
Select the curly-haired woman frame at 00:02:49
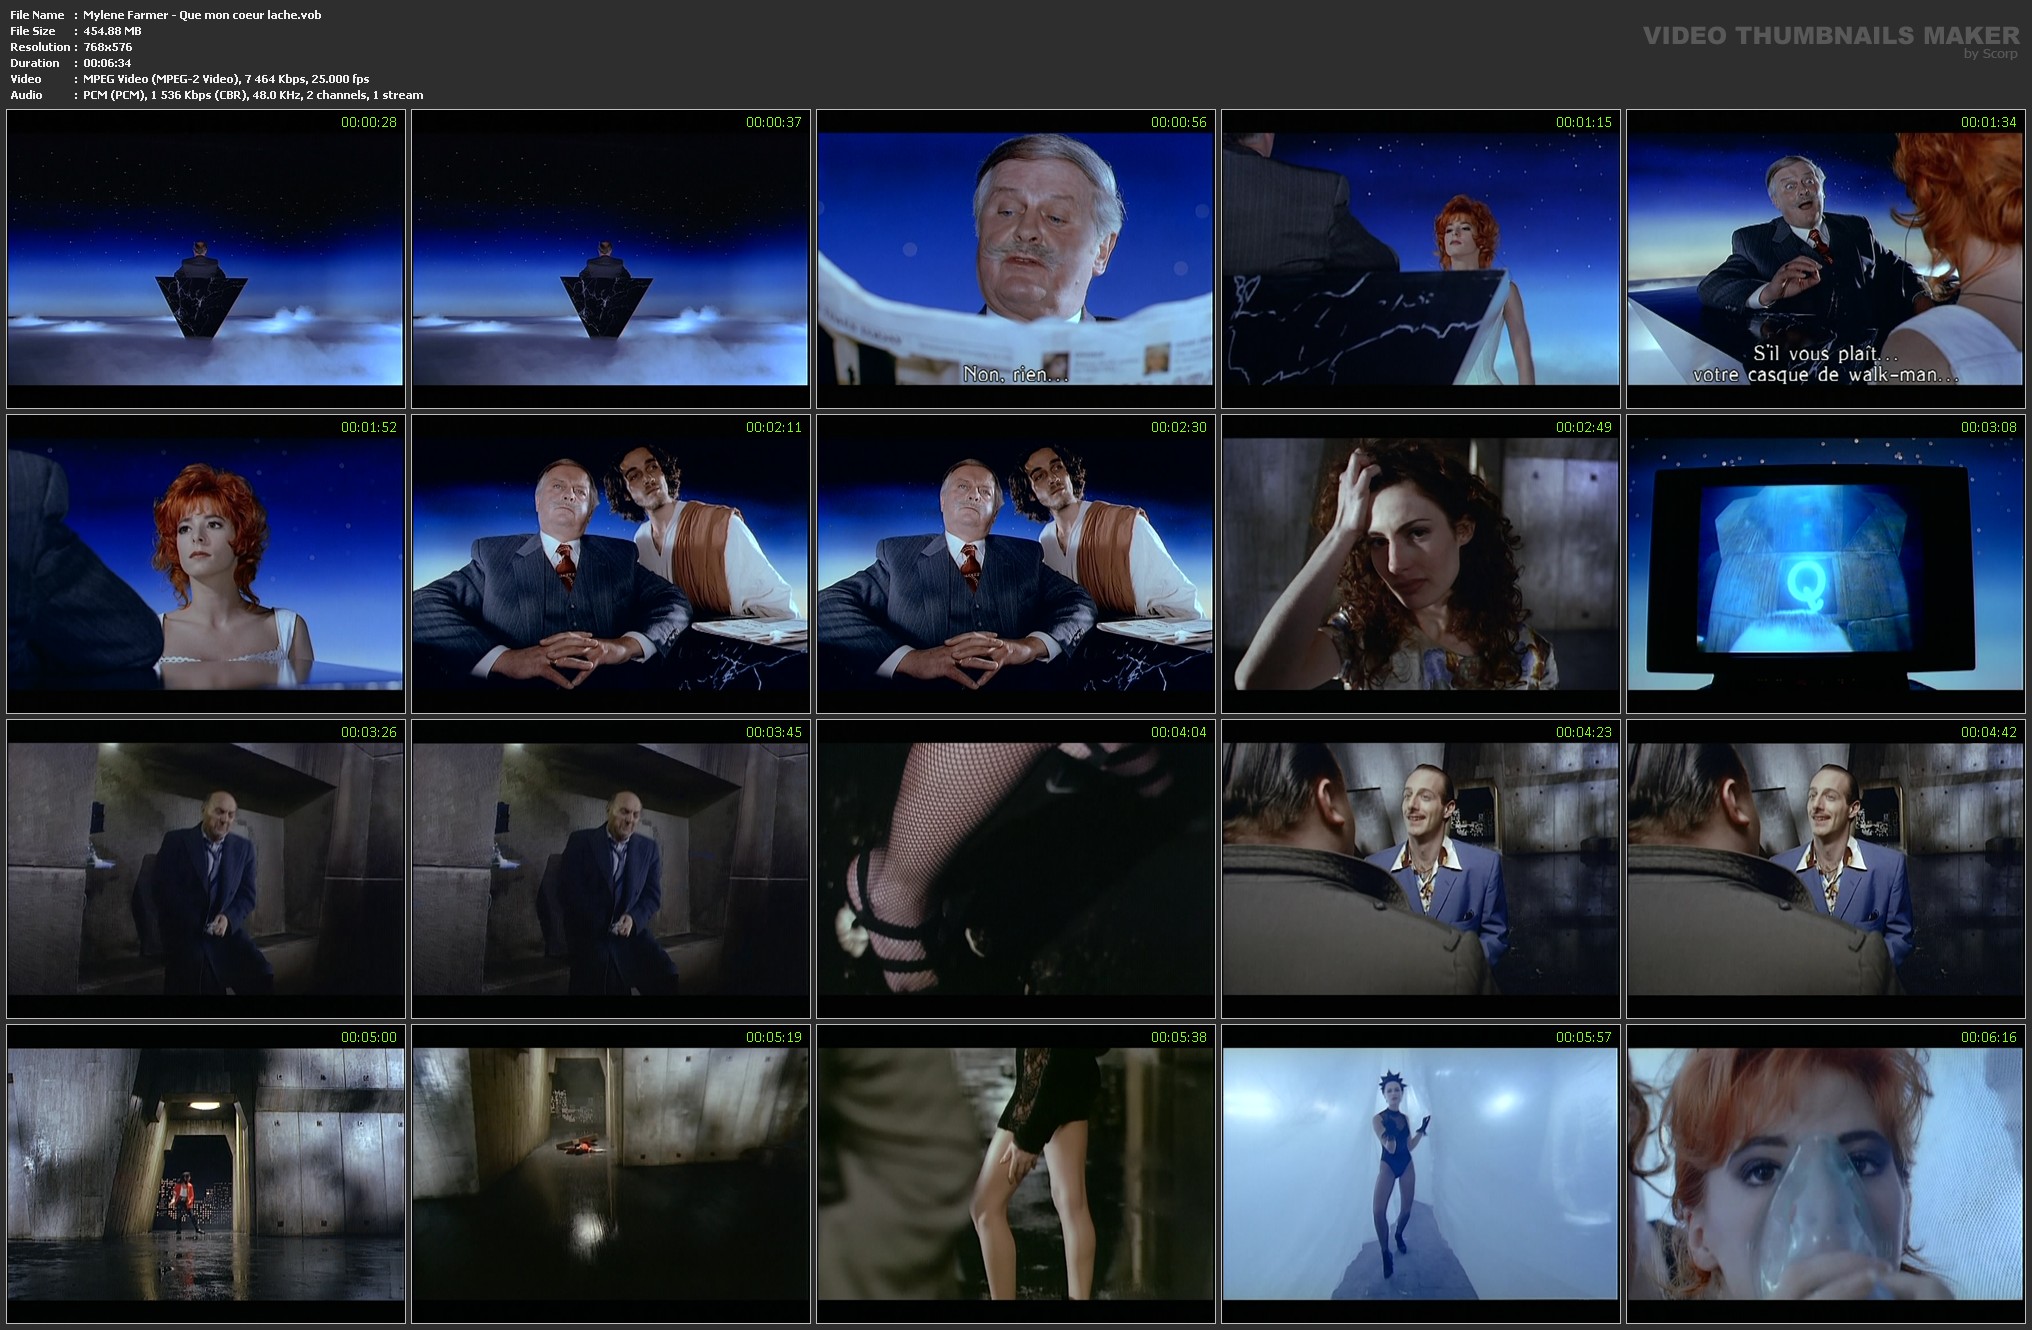1421,563
